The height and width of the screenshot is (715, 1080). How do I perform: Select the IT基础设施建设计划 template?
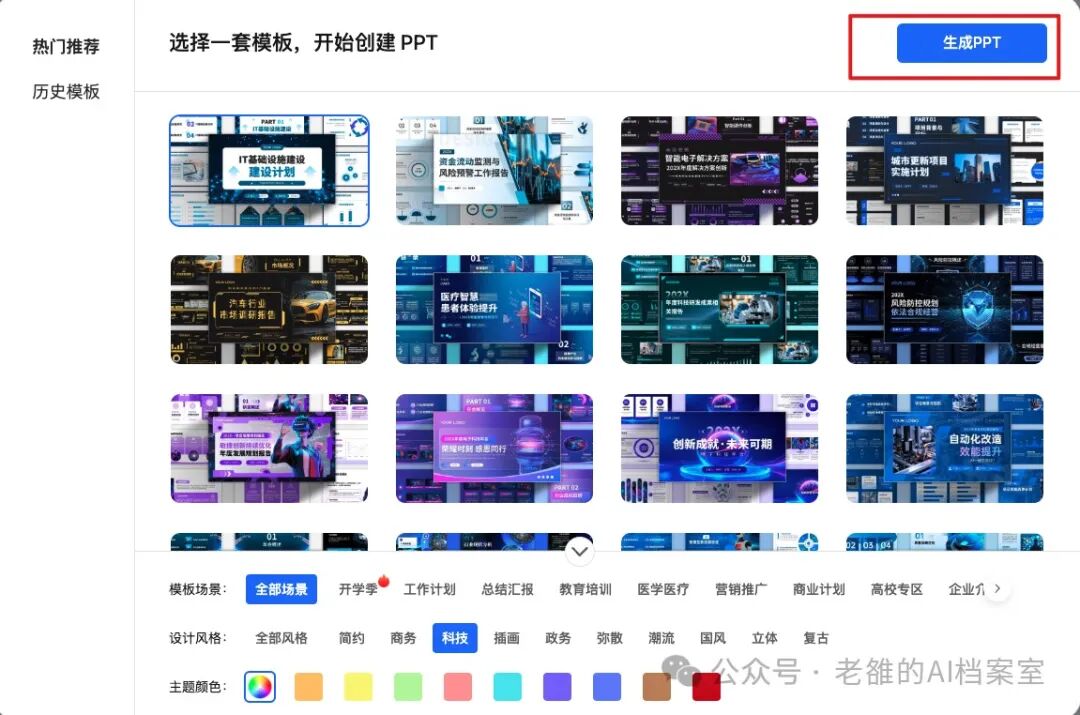click(269, 170)
